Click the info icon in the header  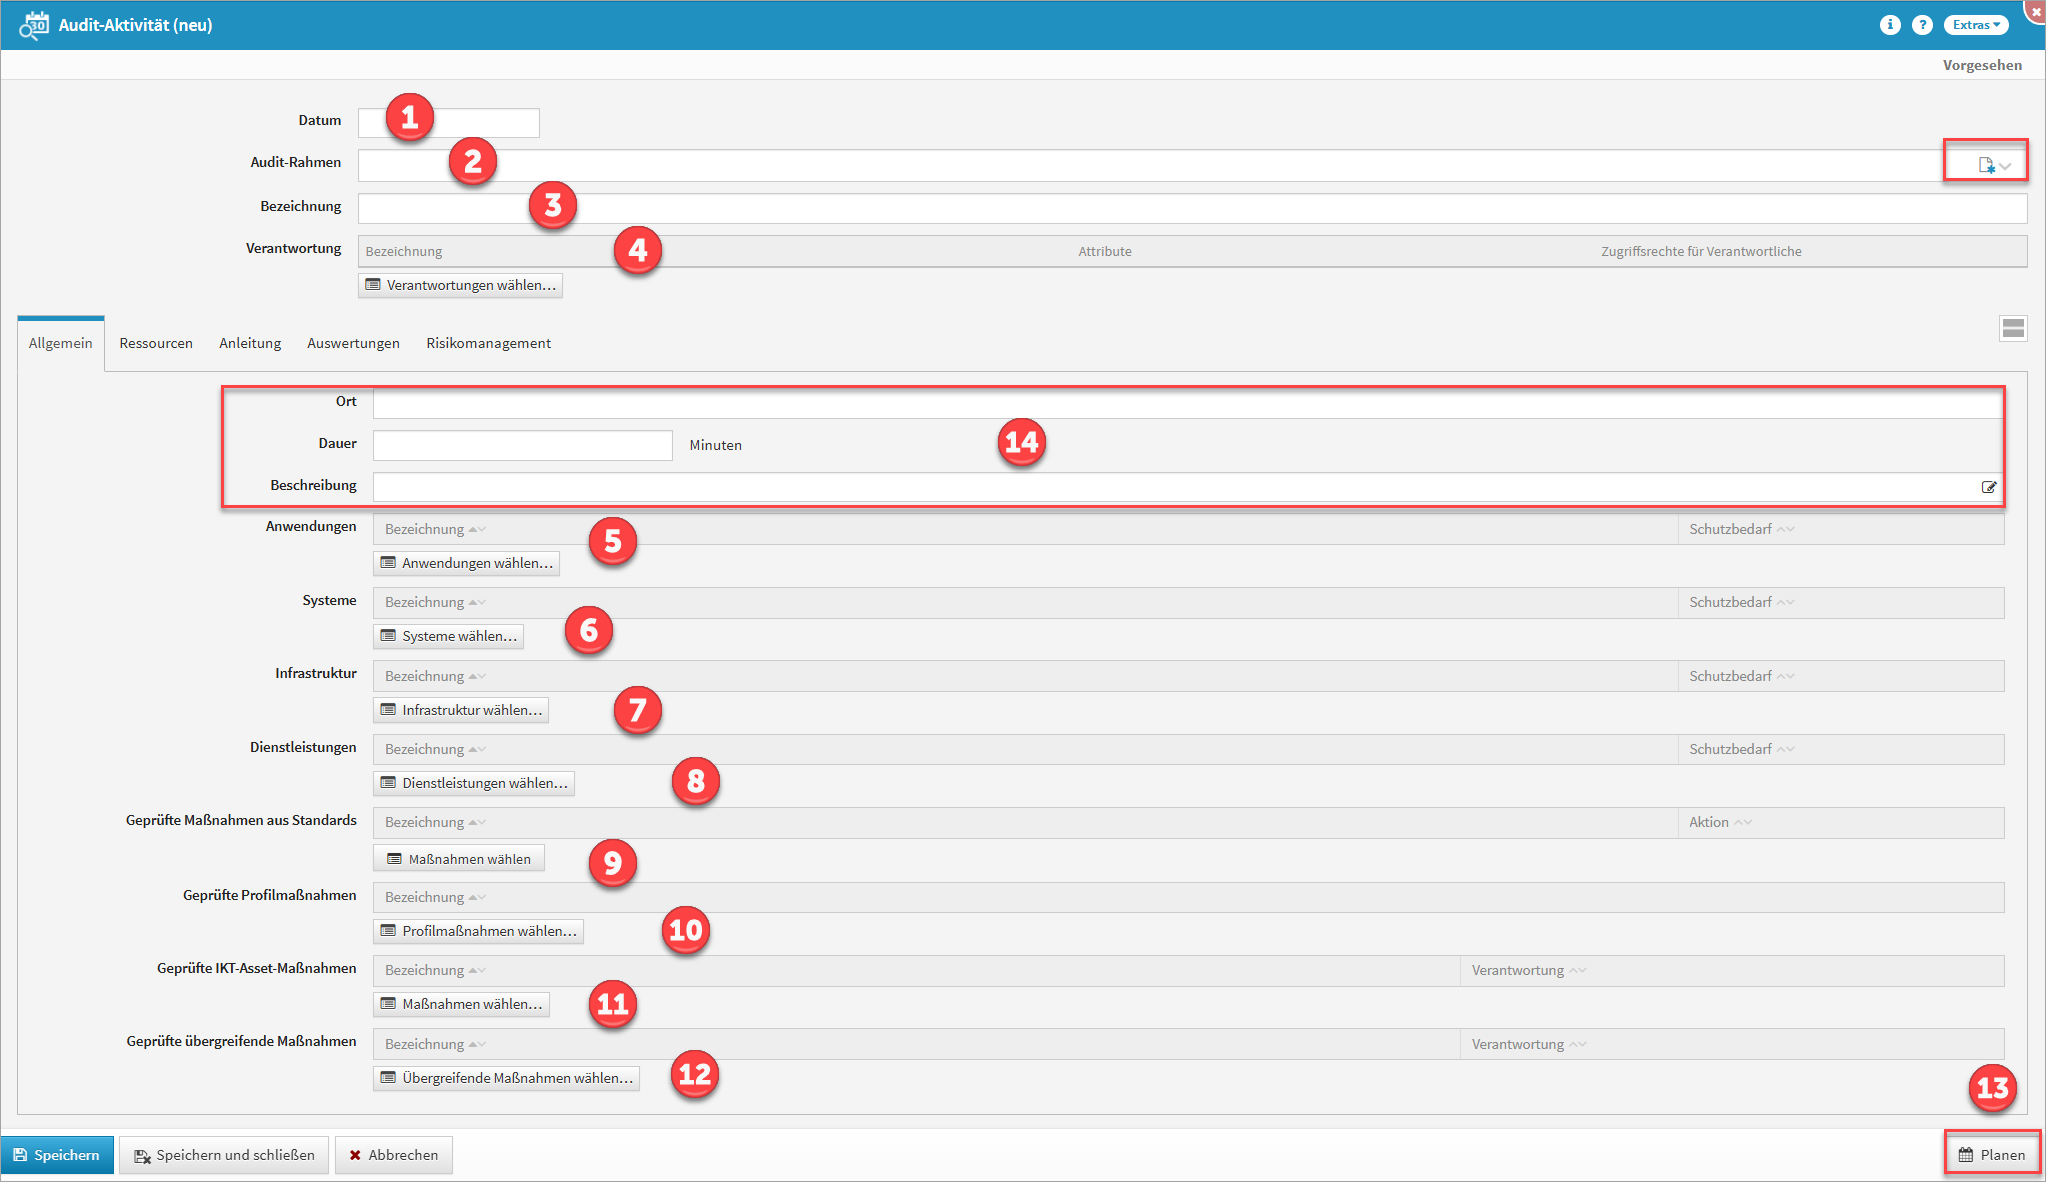pyautogui.click(x=1889, y=25)
